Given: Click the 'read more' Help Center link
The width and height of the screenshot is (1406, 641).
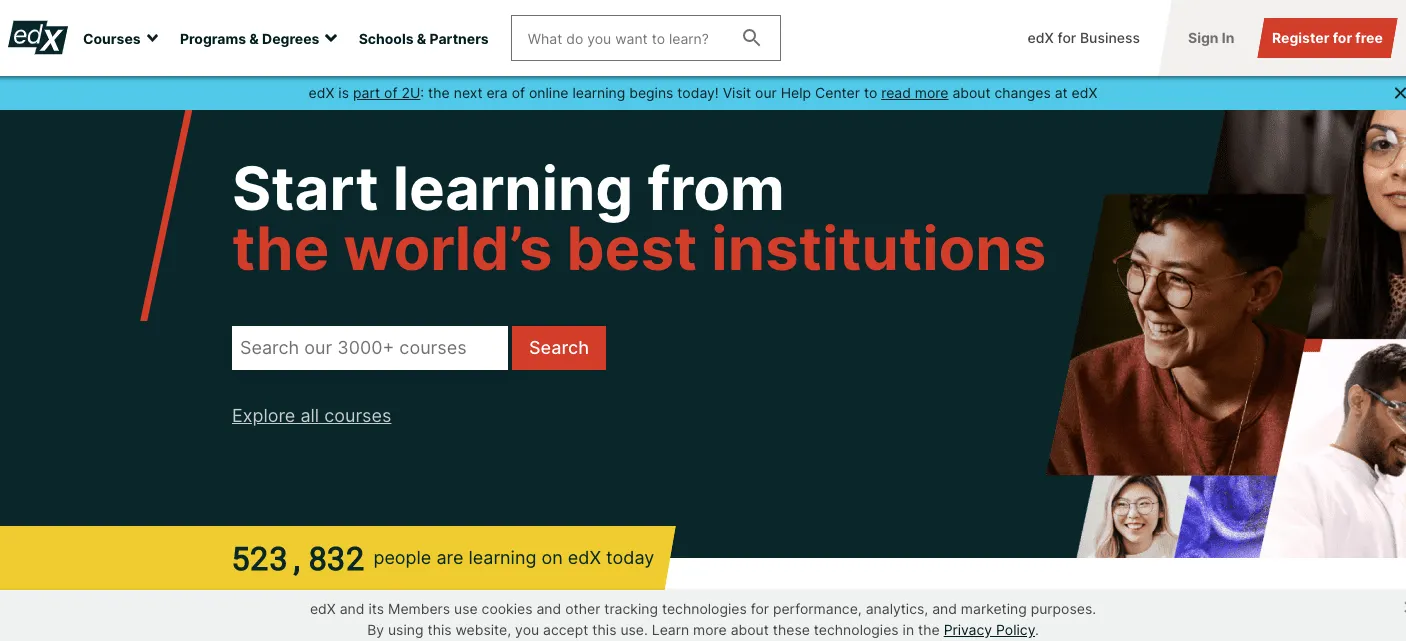Looking at the screenshot, I should coord(914,93).
